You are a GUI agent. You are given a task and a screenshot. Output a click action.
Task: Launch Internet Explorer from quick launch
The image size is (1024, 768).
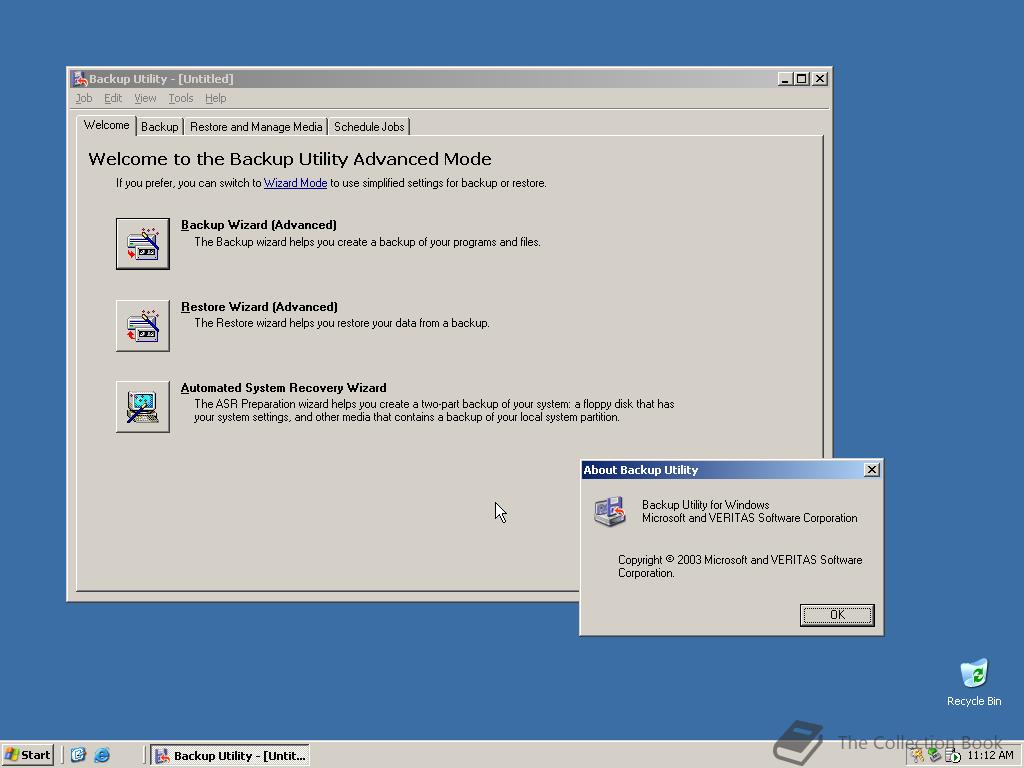click(102, 755)
